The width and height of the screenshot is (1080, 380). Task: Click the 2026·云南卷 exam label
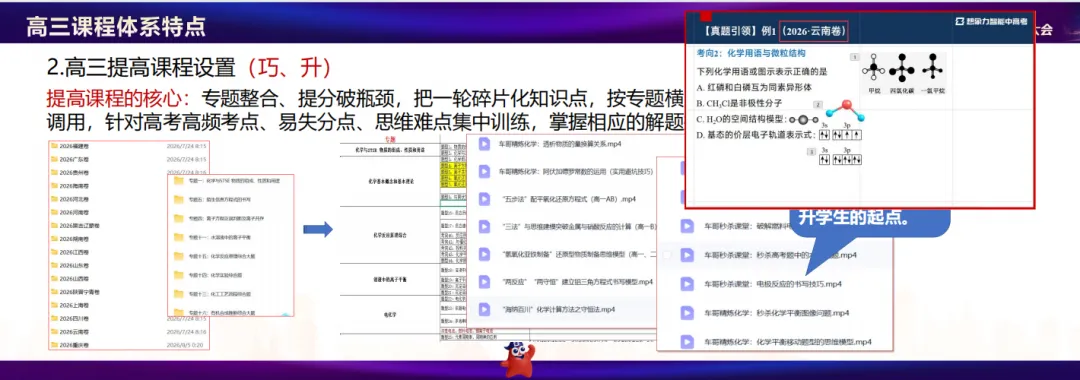coord(815,31)
